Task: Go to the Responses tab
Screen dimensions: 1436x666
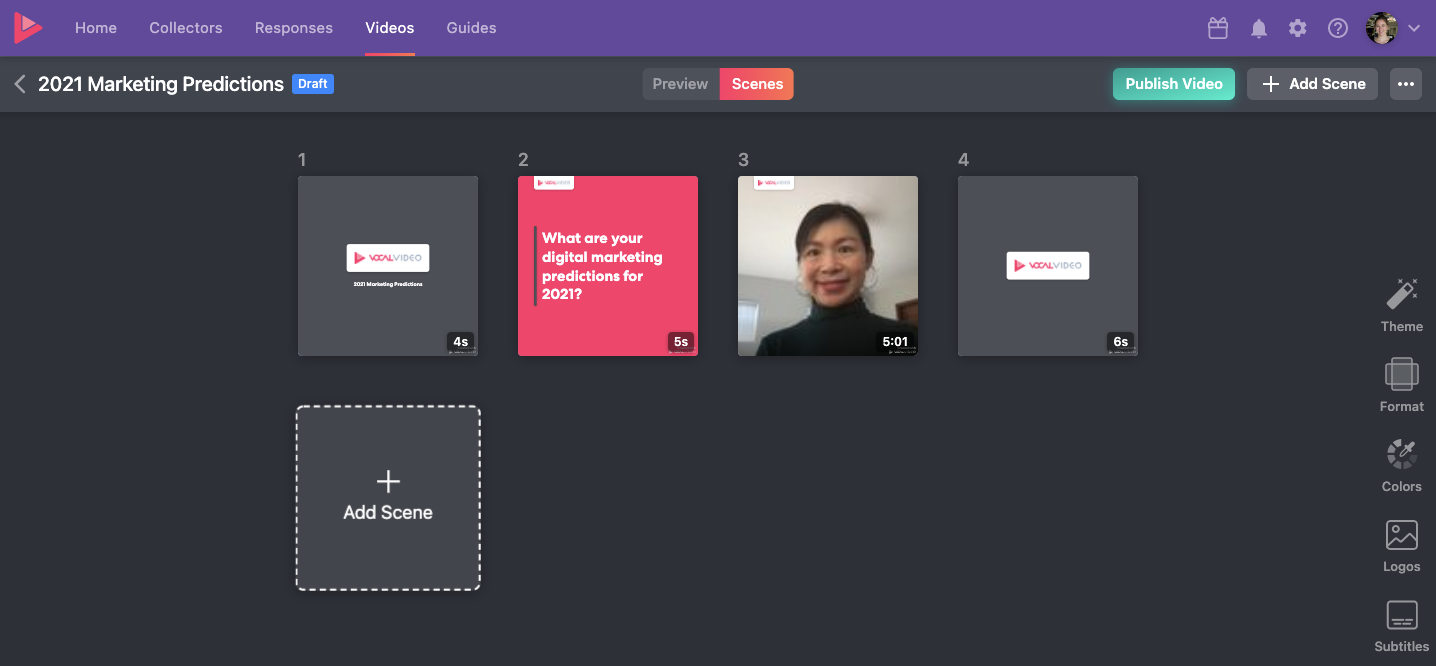Action: point(294,28)
